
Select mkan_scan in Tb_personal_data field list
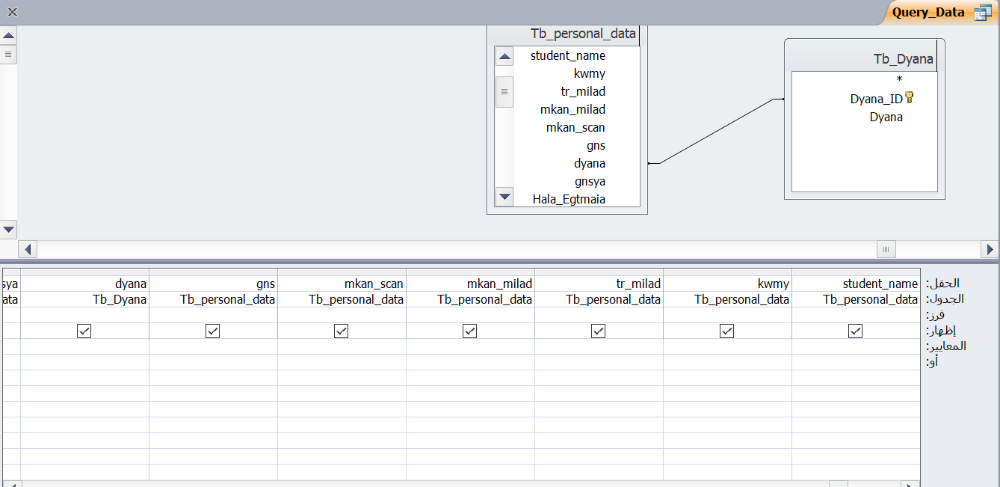[575, 127]
